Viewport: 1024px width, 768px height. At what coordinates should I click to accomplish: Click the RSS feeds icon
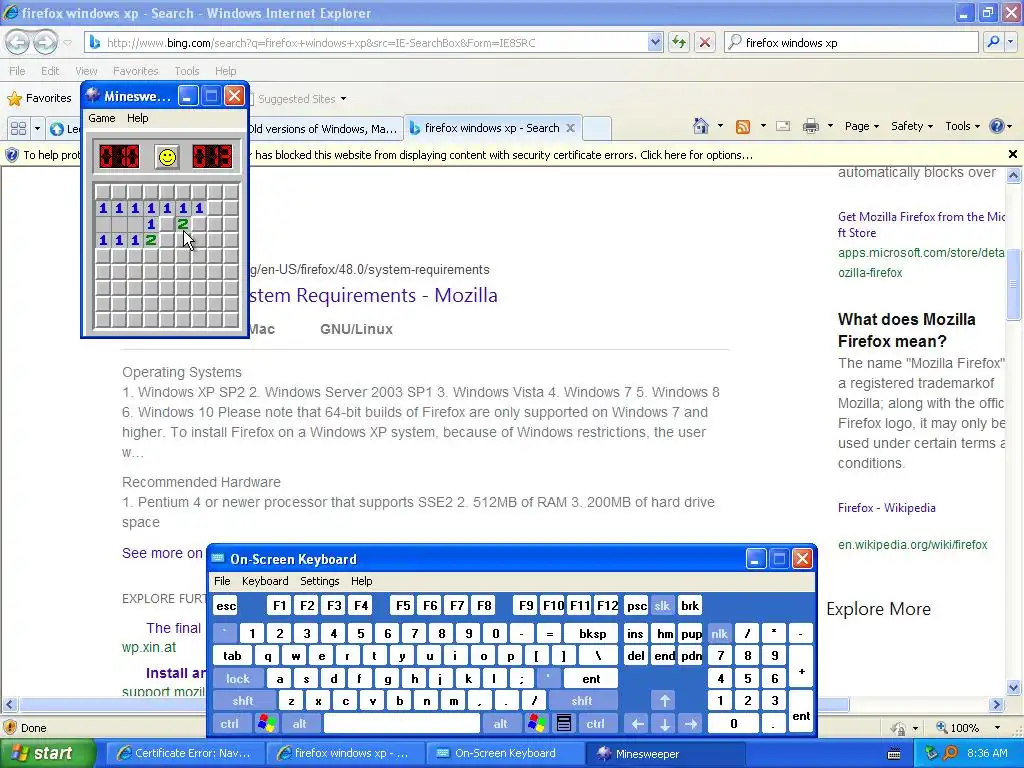[x=743, y=127]
